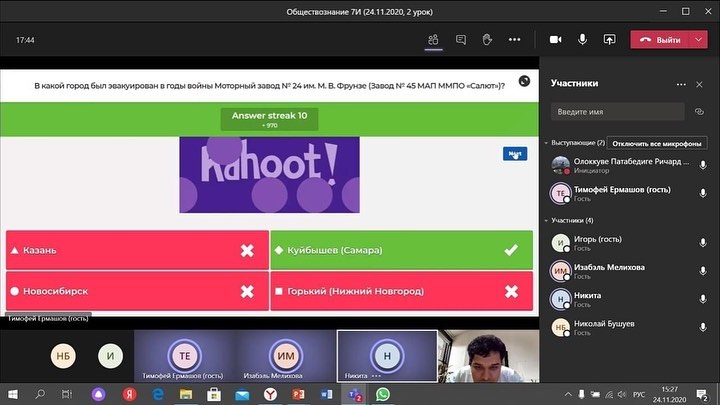Show hidden system tray icons

(x=568, y=394)
